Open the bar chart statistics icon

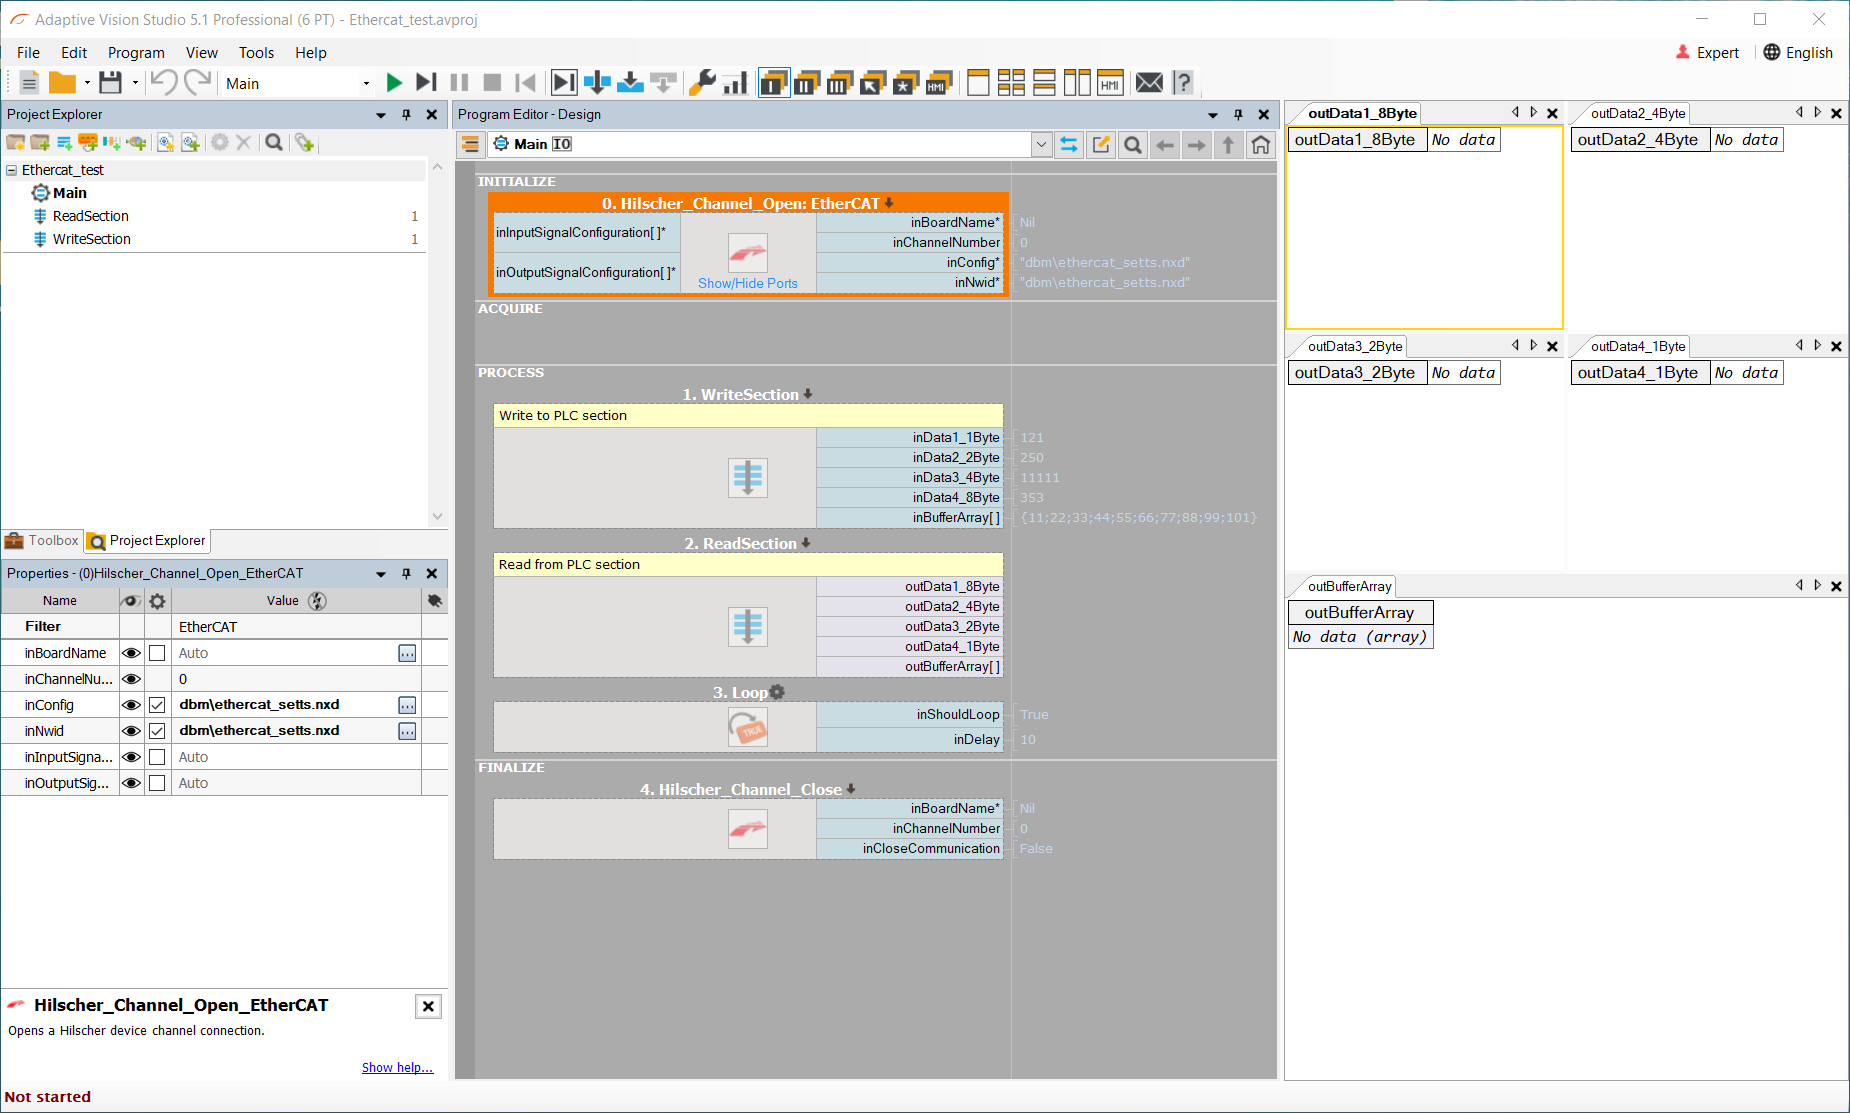pos(735,83)
